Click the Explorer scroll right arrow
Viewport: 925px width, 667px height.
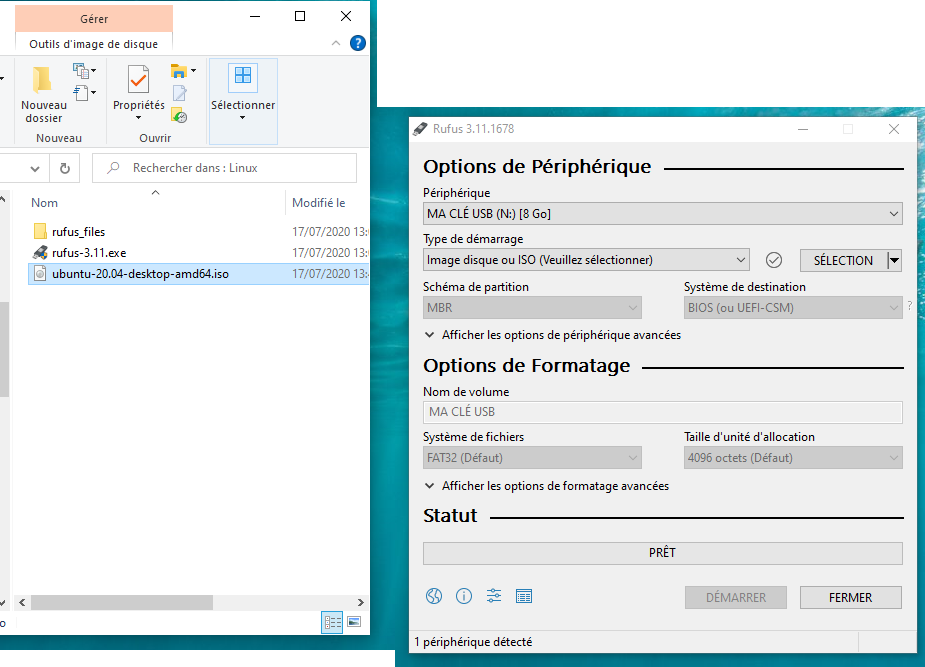pyautogui.click(x=360, y=602)
